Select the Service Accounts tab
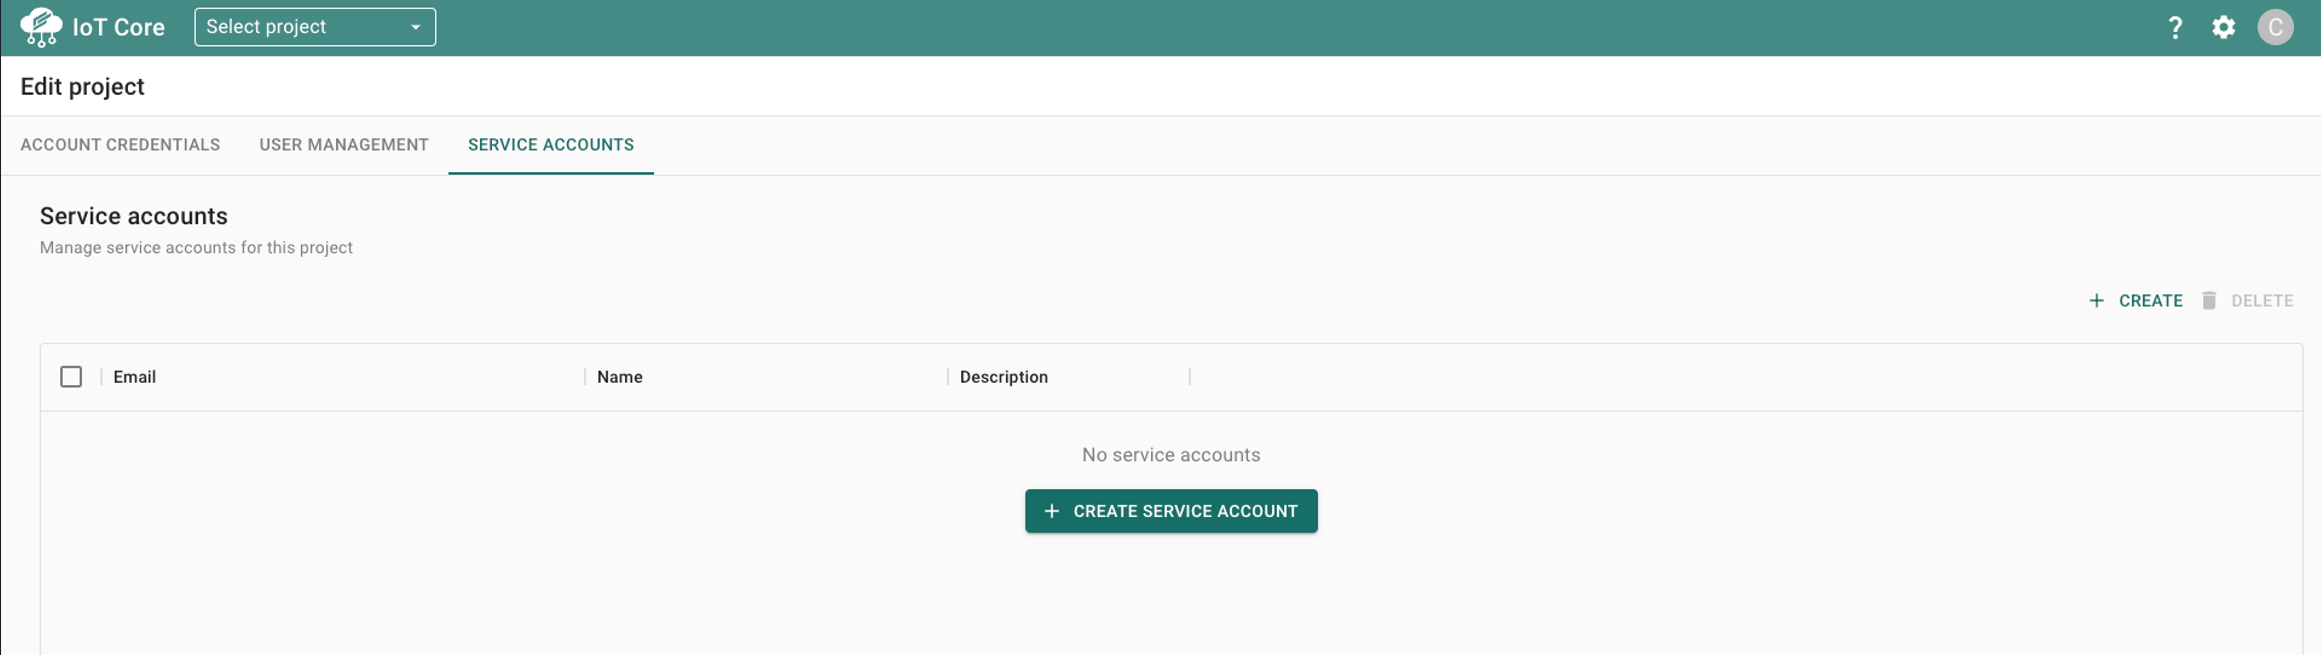The image size is (2321, 655). [x=551, y=145]
